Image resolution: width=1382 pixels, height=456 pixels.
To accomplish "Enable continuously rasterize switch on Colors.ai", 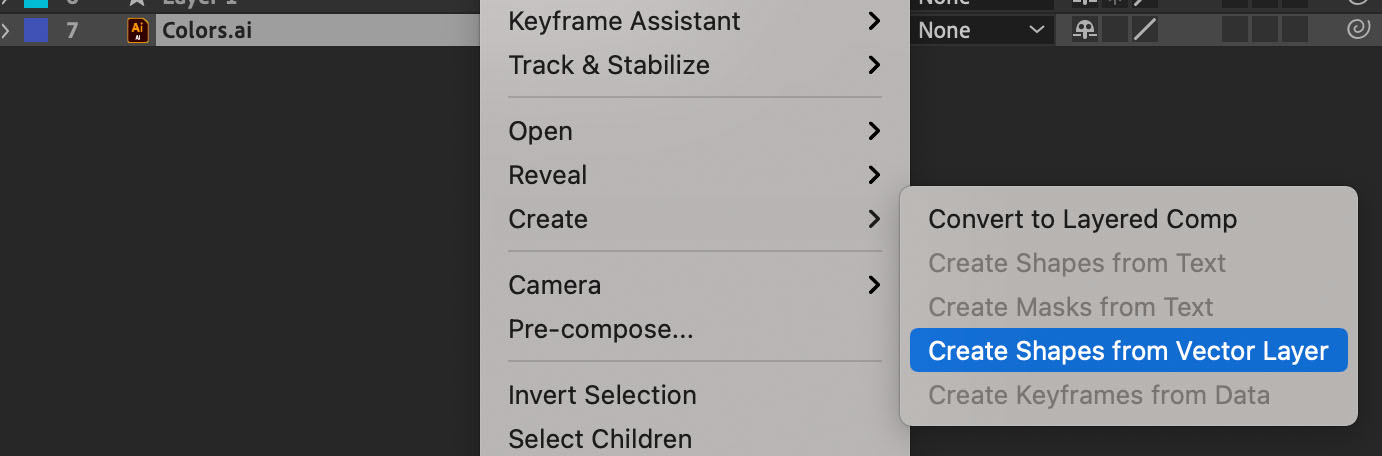I will click(1115, 31).
